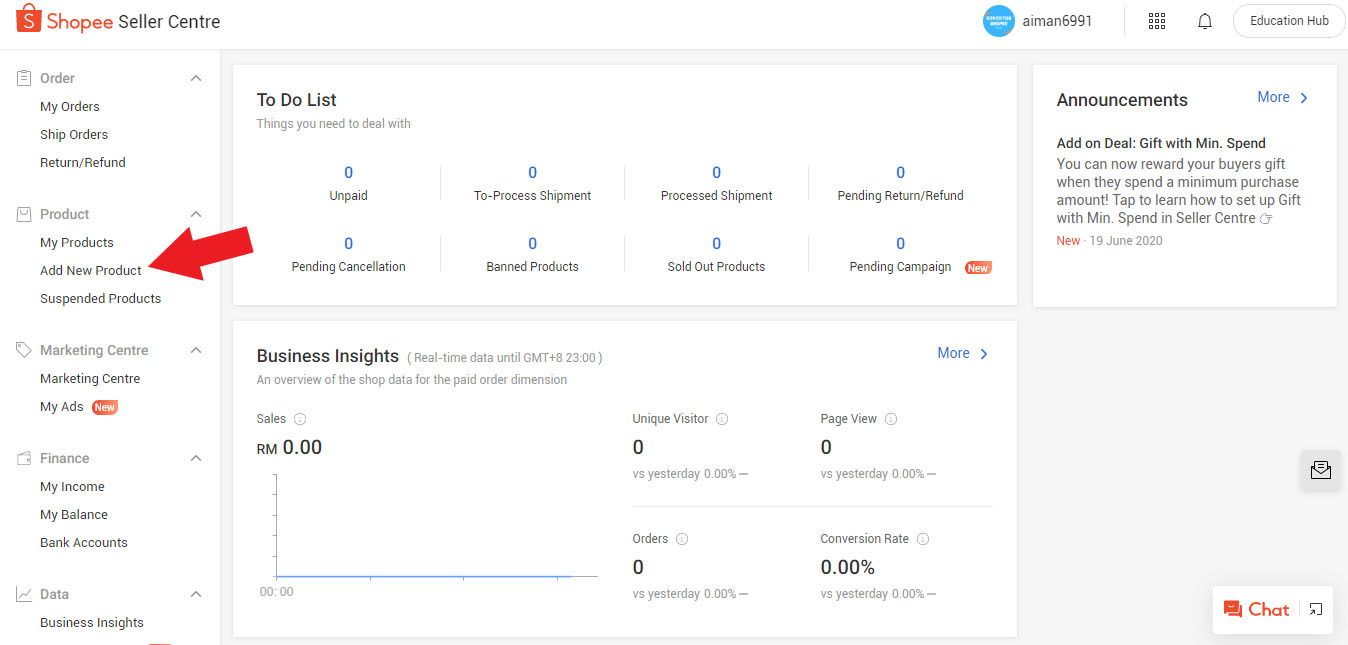Open Pending Cancellation count
The width and height of the screenshot is (1348, 645).
(348, 244)
